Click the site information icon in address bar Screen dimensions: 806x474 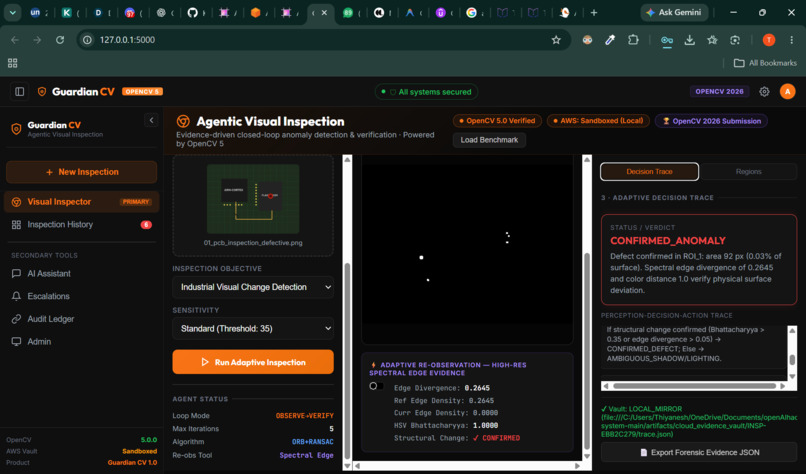[x=87, y=40]
